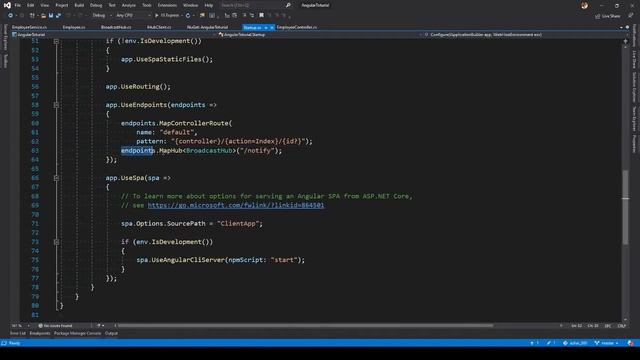Click the search magnifier icon

288,5
